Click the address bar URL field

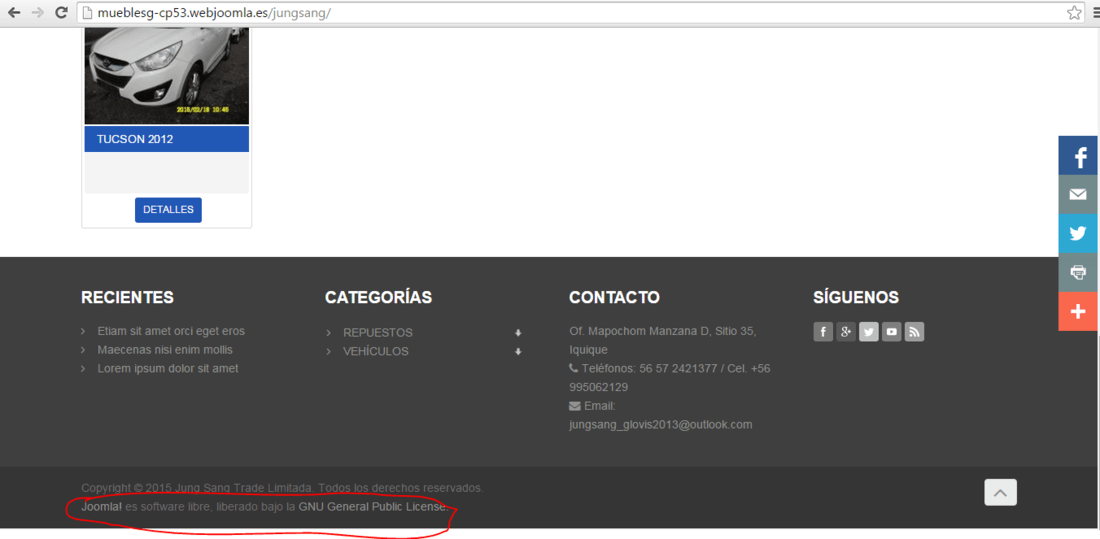tap(580, 13)
